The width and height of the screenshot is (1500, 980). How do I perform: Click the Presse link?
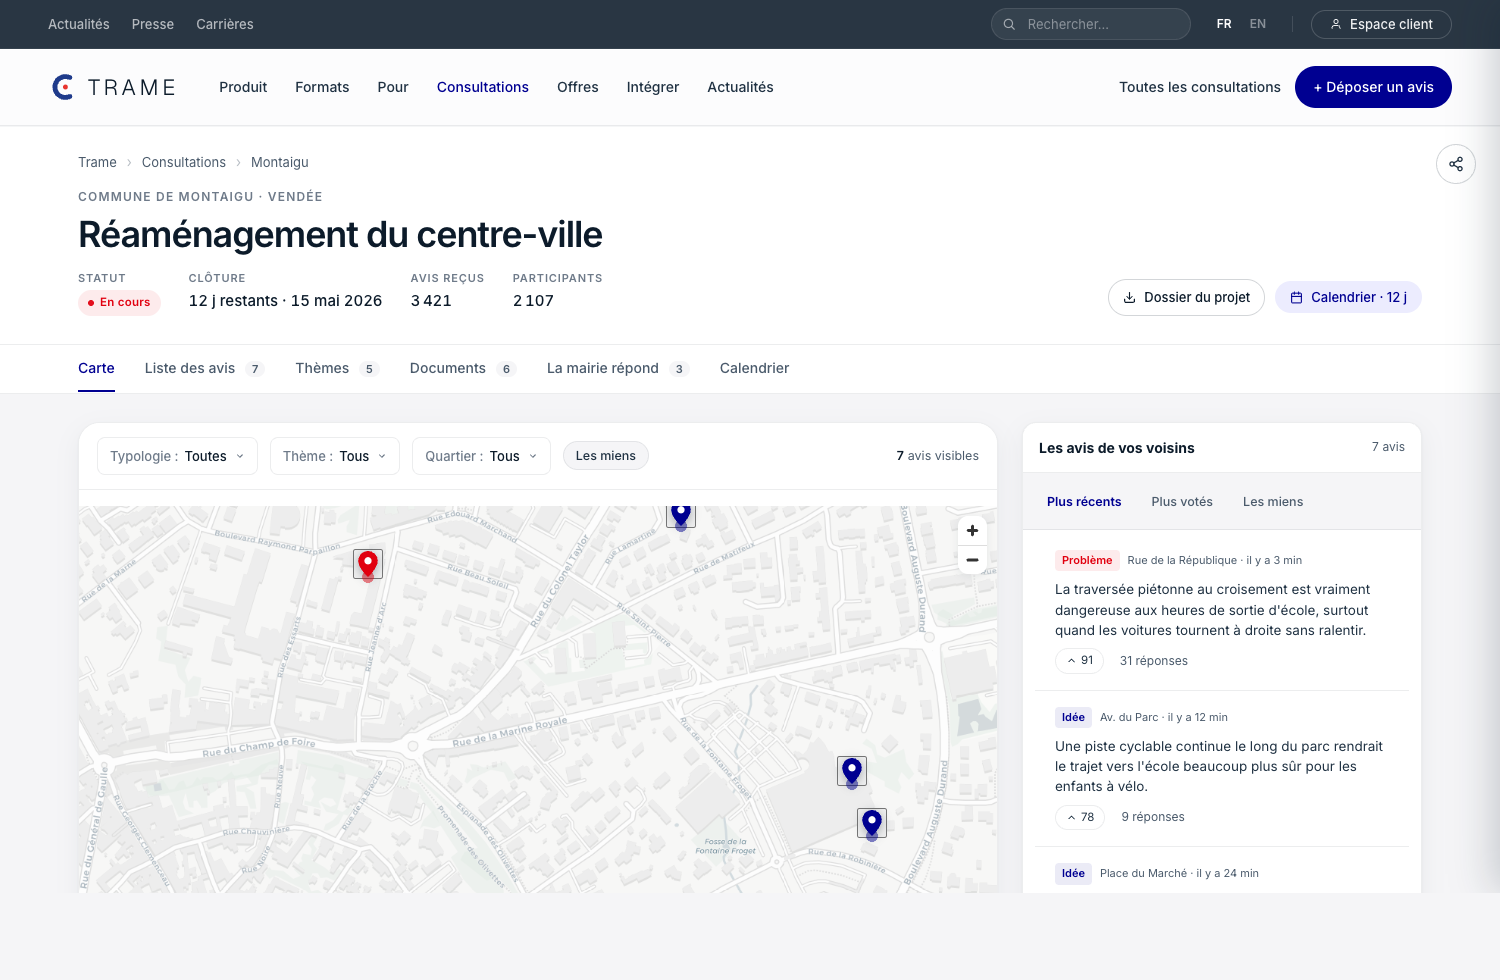pyautogui.click(x=153, y=24)
